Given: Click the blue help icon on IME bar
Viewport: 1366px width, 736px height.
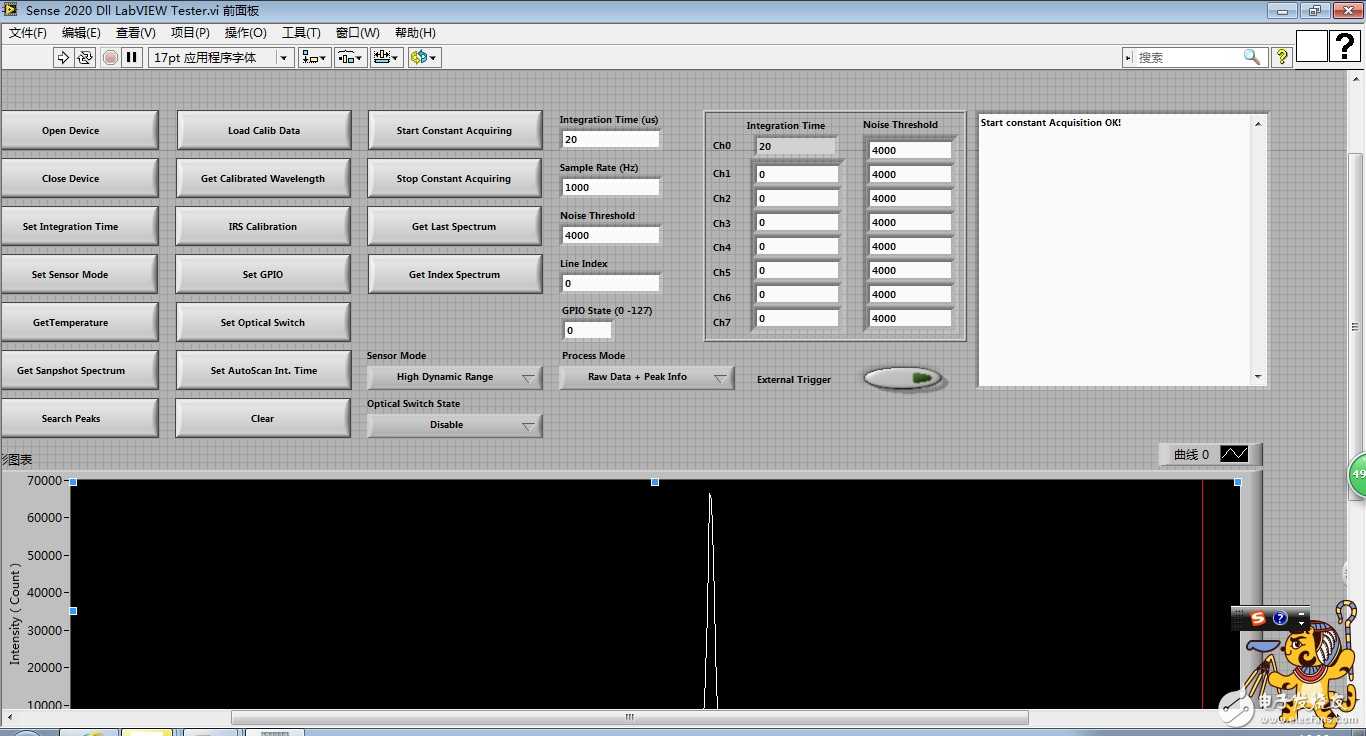Looking at the screenshot, I should coord(1280,618).
